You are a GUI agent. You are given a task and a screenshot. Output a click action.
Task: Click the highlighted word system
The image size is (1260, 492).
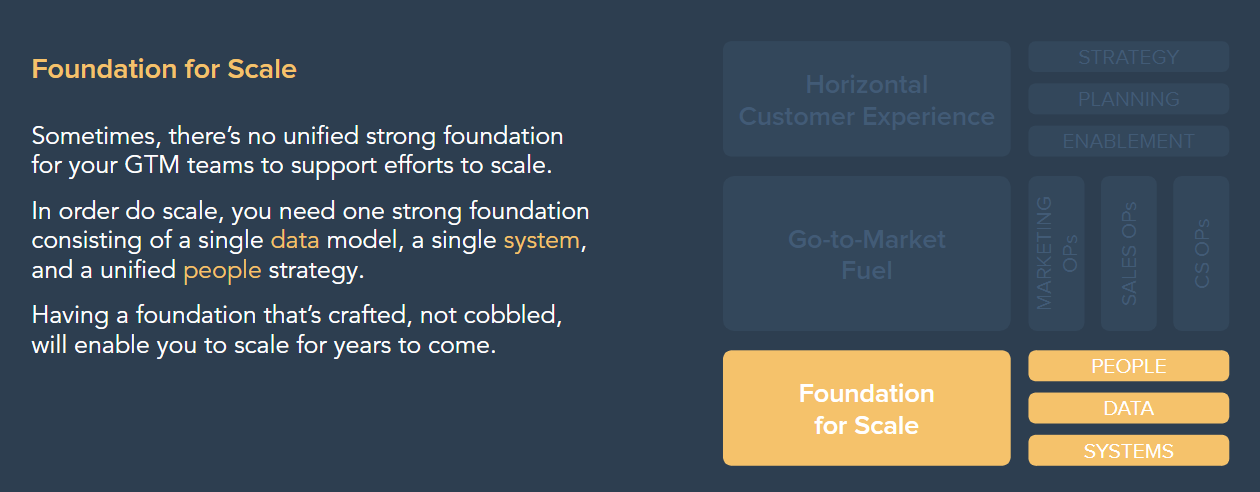pos(541,241)
